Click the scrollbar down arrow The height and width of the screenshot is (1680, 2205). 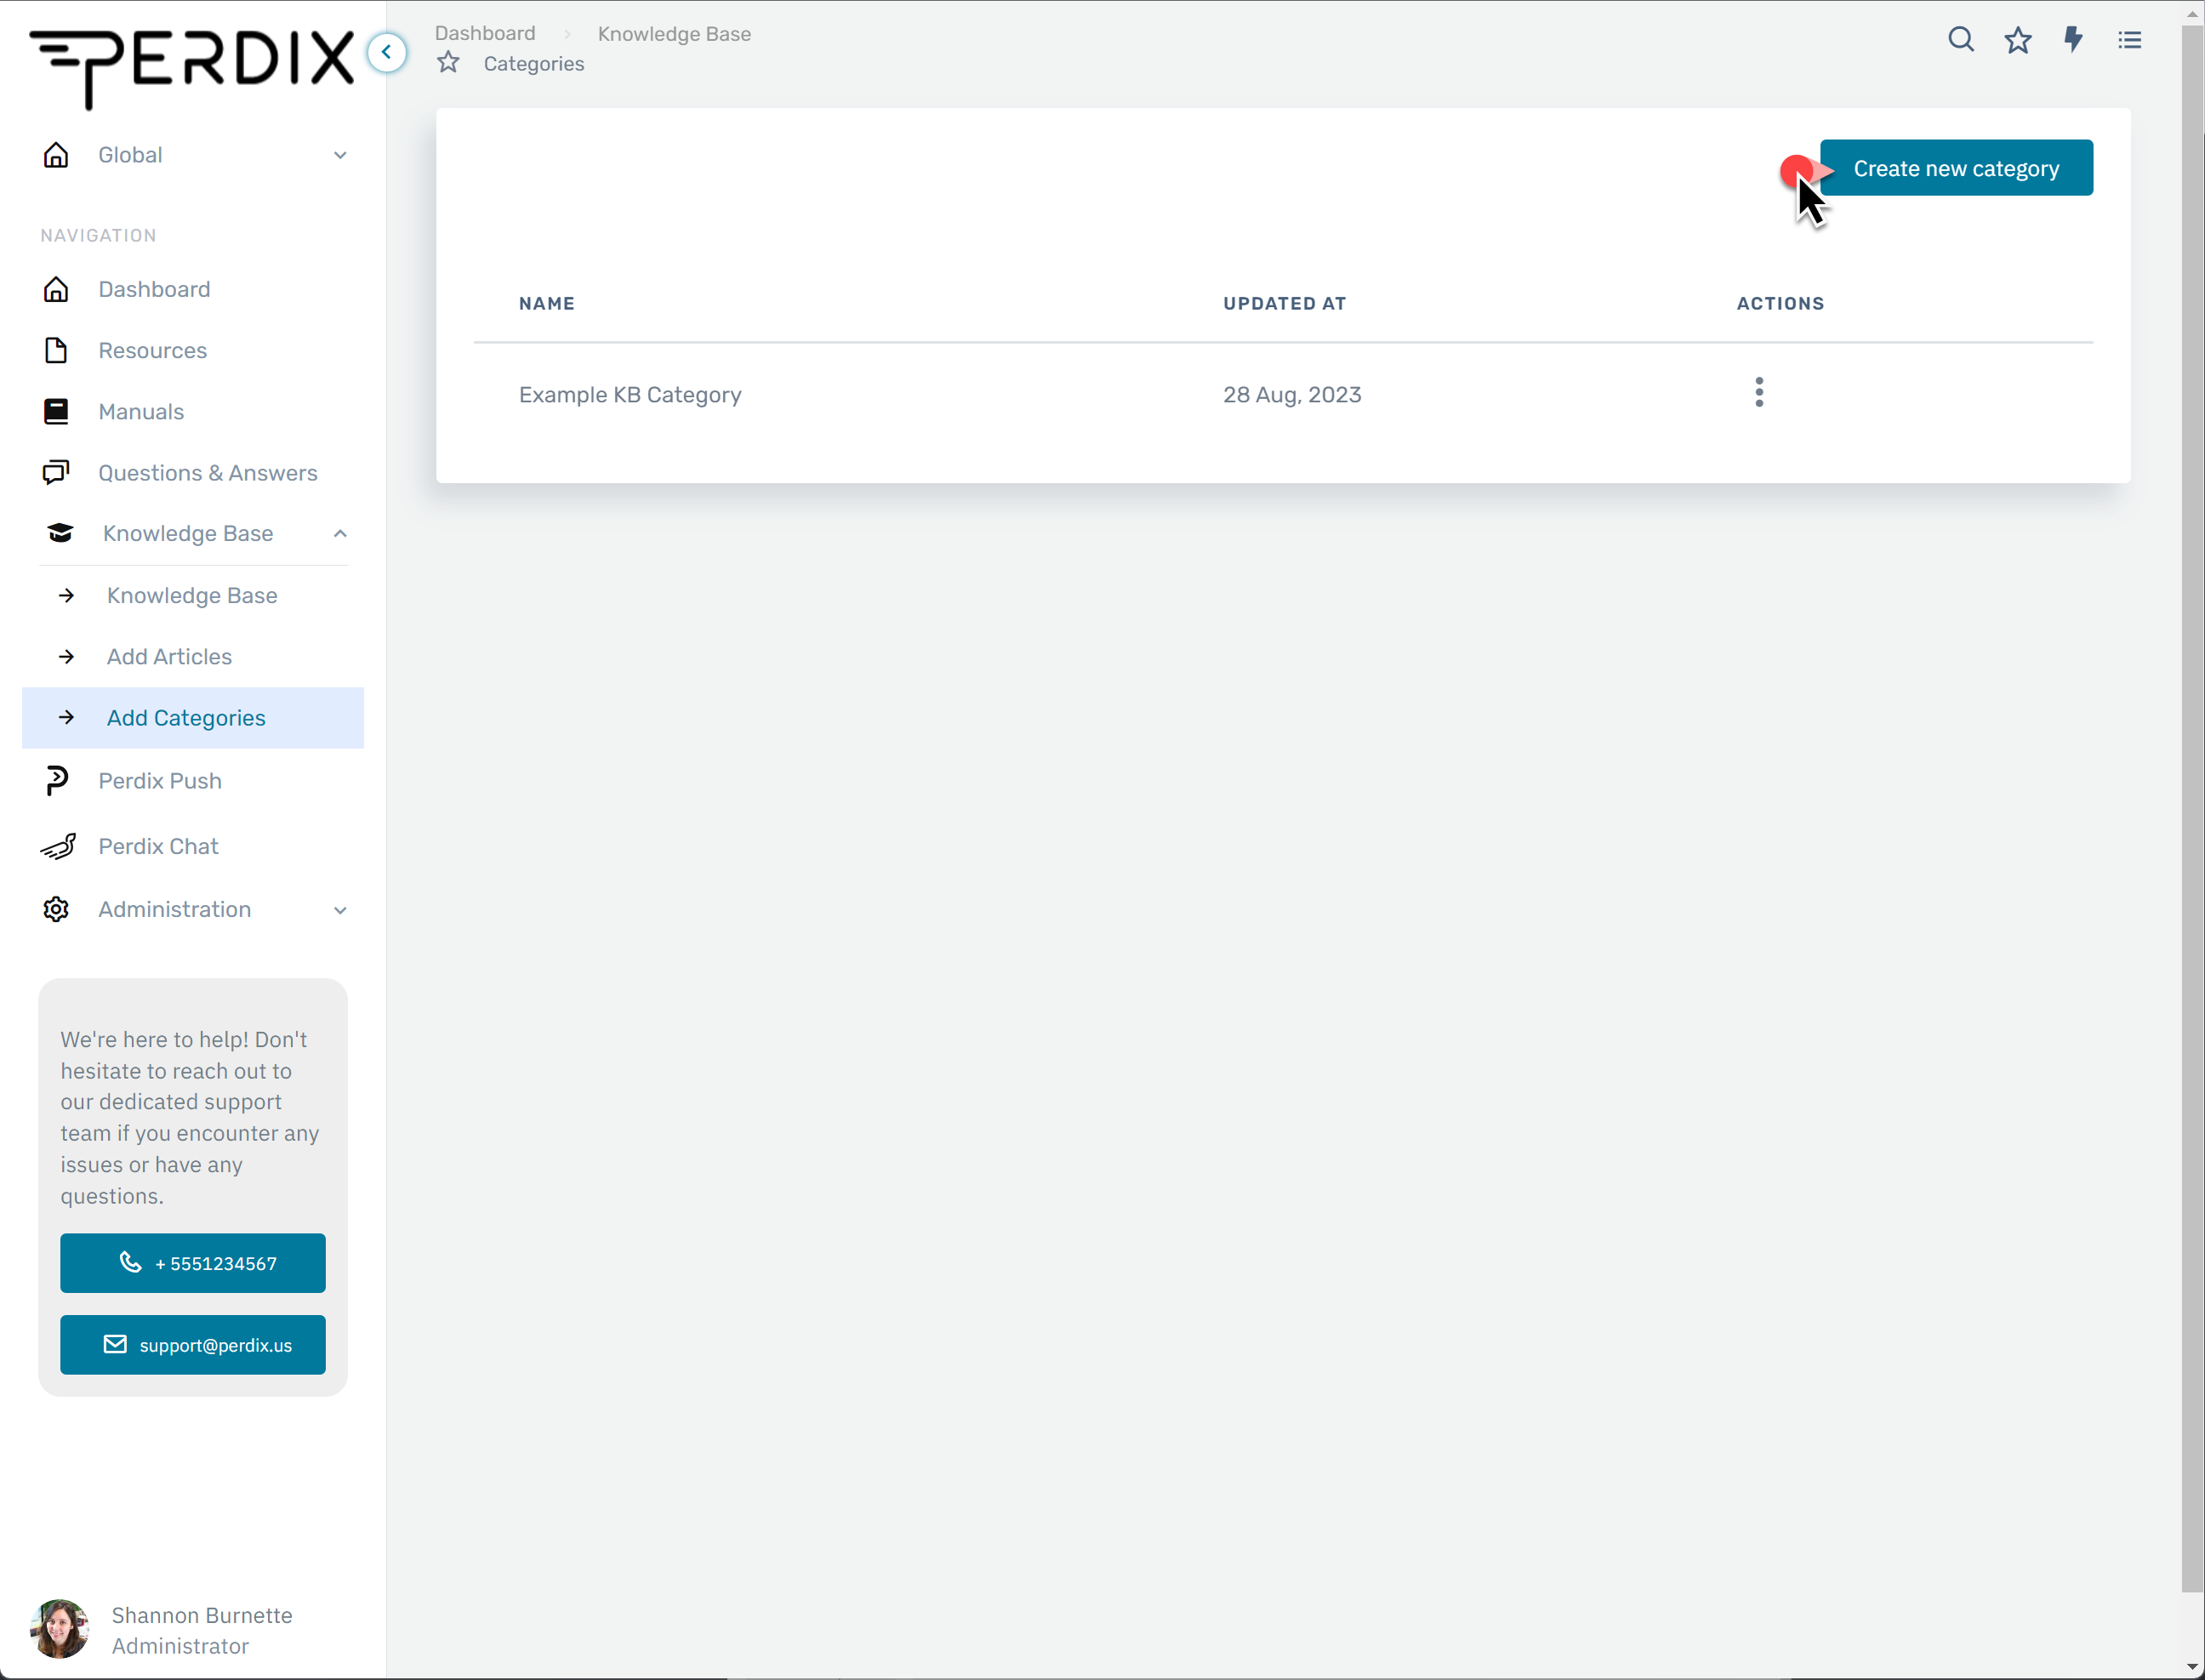(2192, 1667)
